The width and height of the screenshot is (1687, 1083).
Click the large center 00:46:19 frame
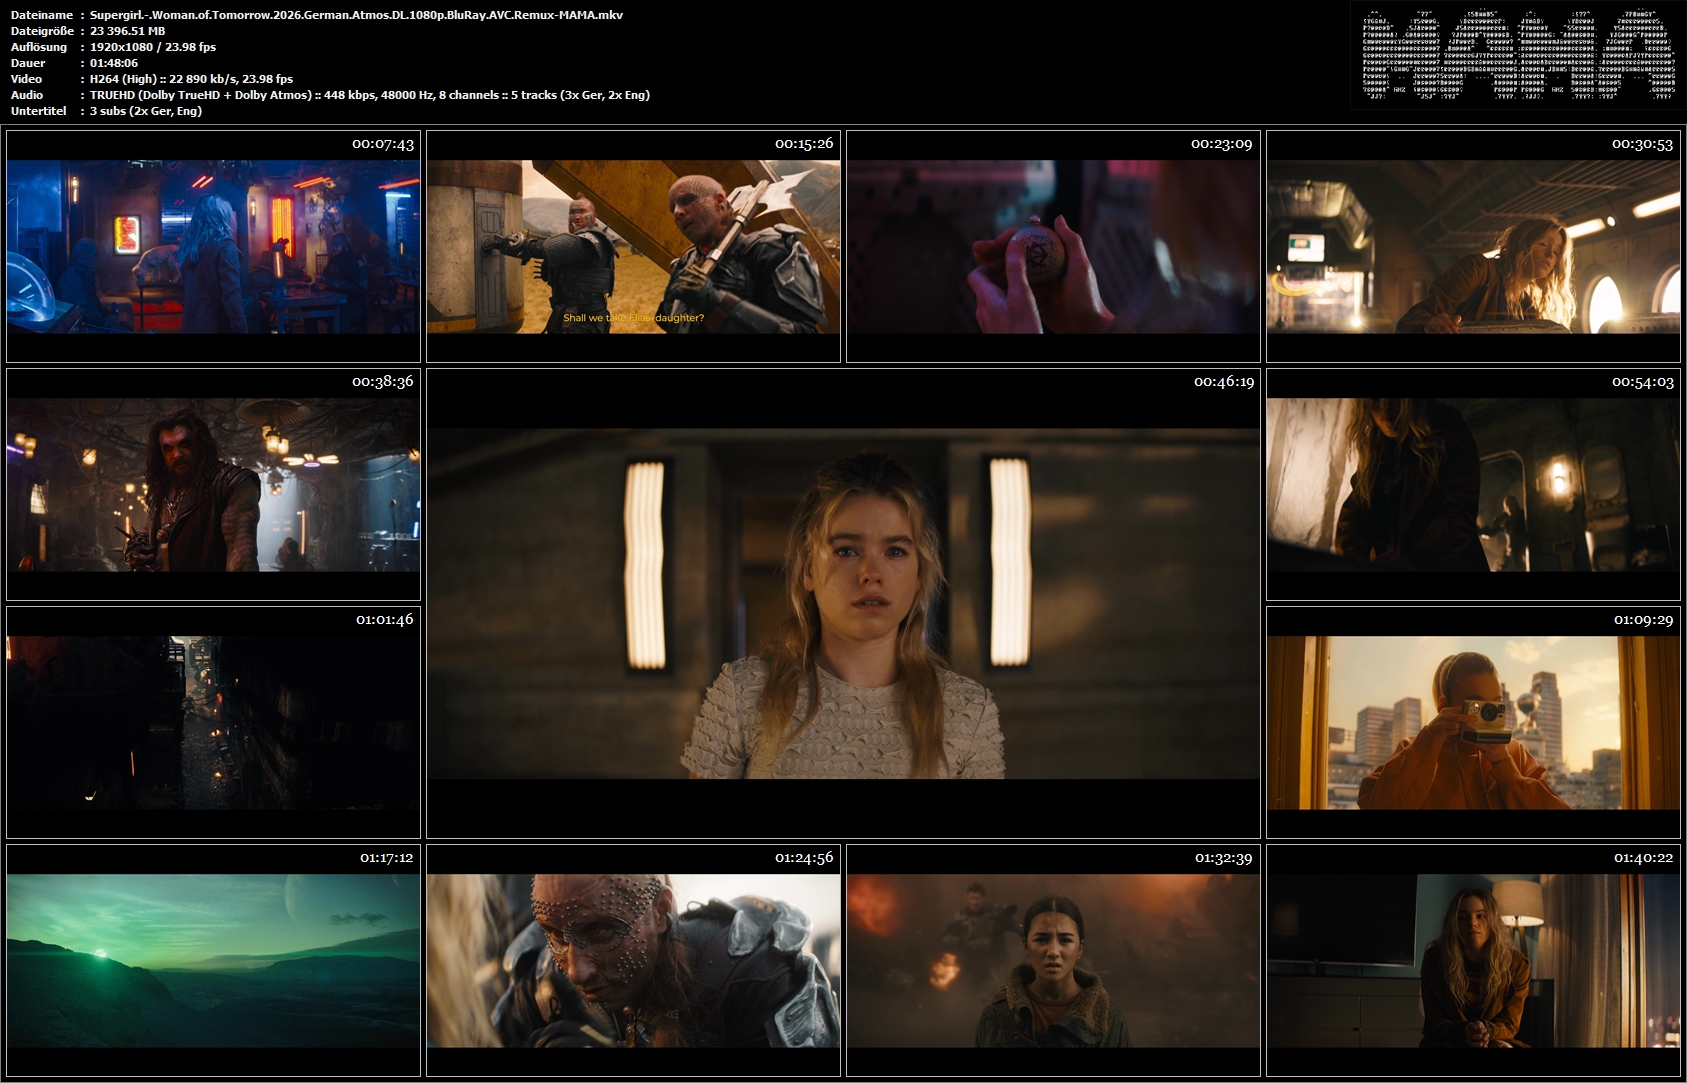[x=843, y=603]
